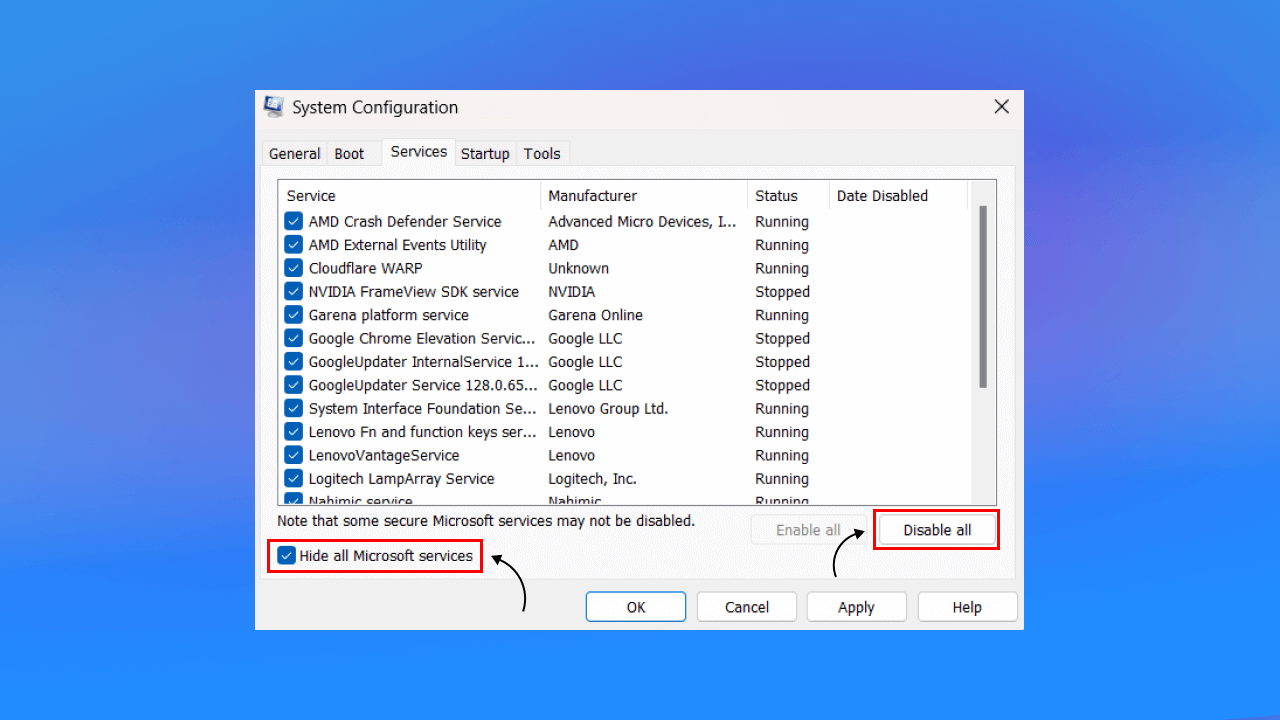Uncheck AMD External Events Utility checkbox
Viewport: 1280px width, 720px height.
click(293, 245)
